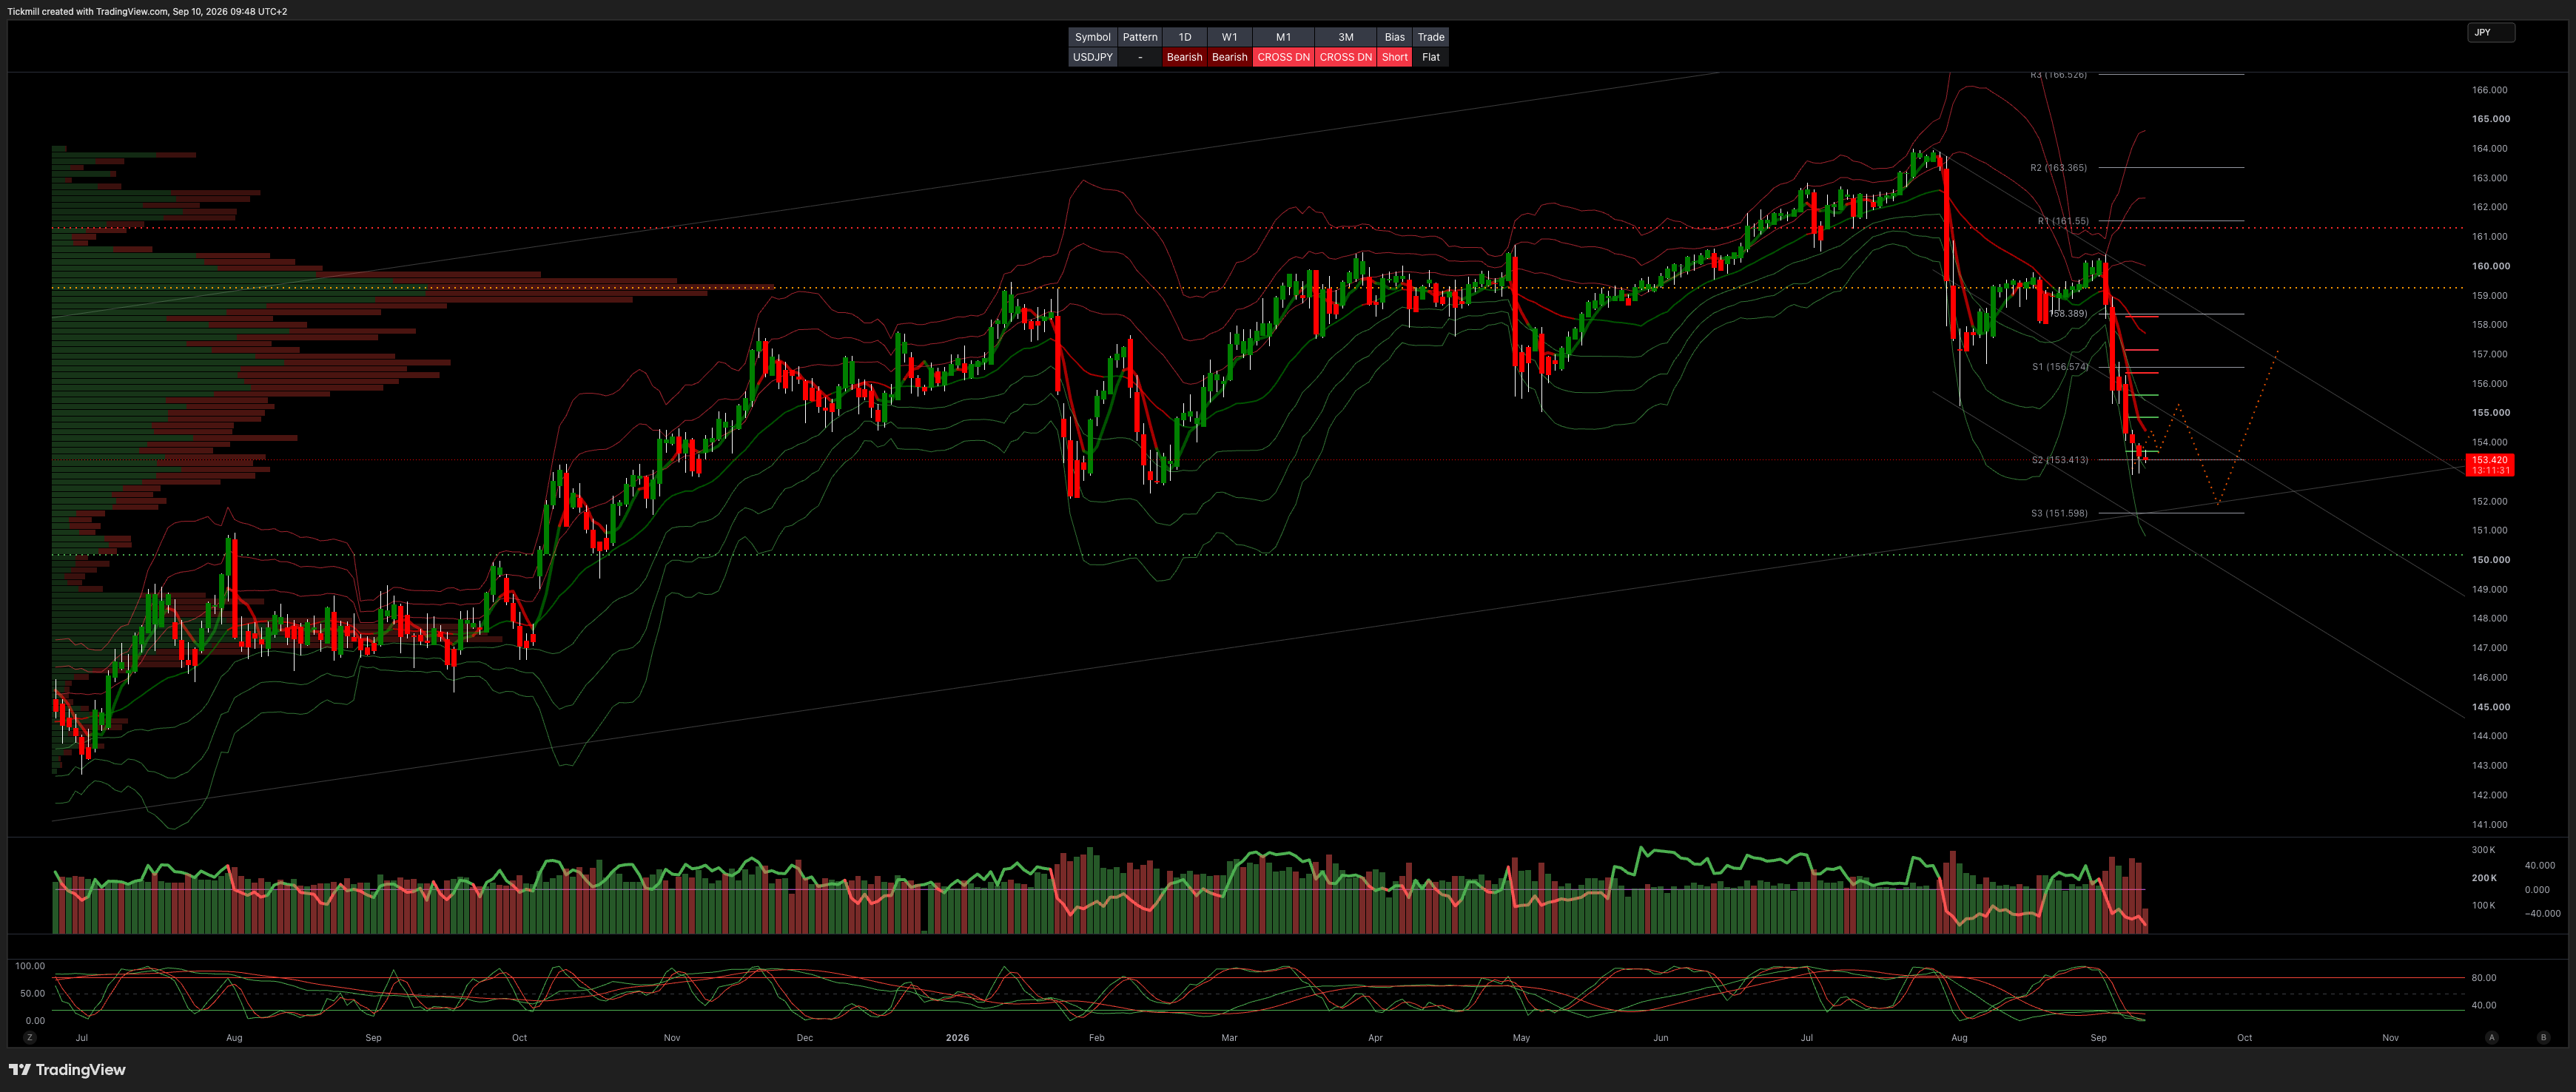This screenshot has width=2576, height=1092.
Task: Select the 3M column header in table
Action: pos(1346,37)
